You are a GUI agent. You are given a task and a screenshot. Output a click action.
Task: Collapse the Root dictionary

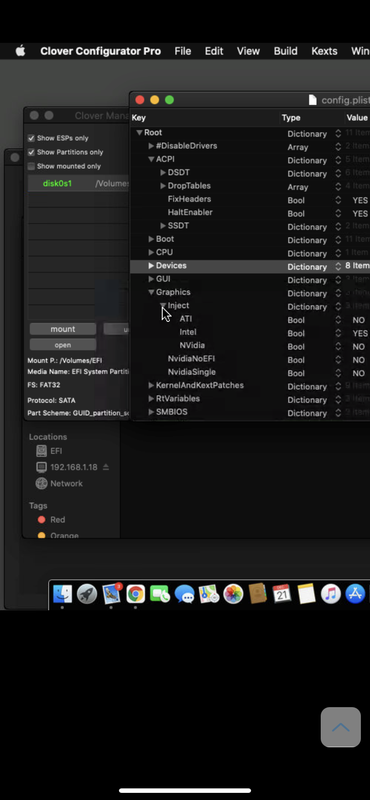click(139, 133)
